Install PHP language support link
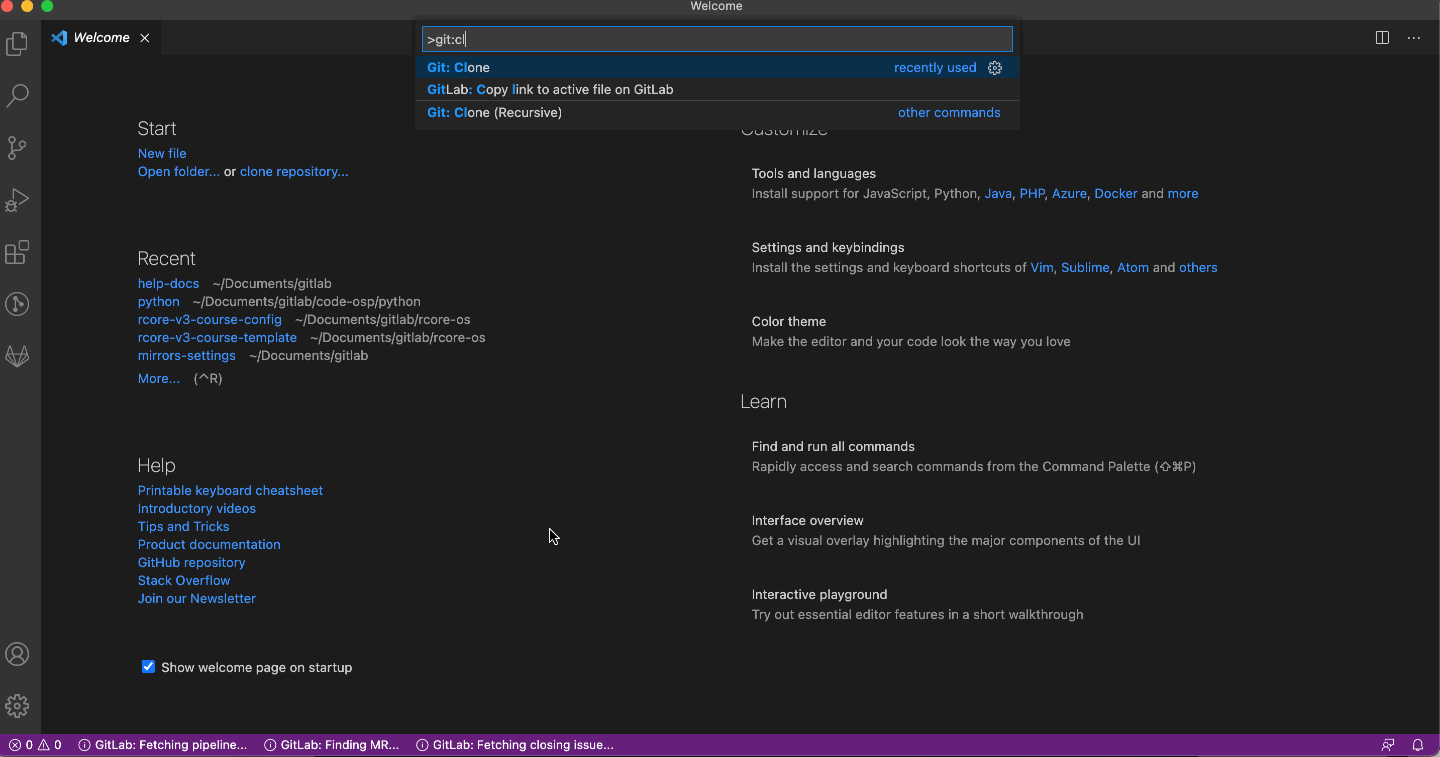The height and width of the screenshot is (757, 1440). click(1032, 194)
